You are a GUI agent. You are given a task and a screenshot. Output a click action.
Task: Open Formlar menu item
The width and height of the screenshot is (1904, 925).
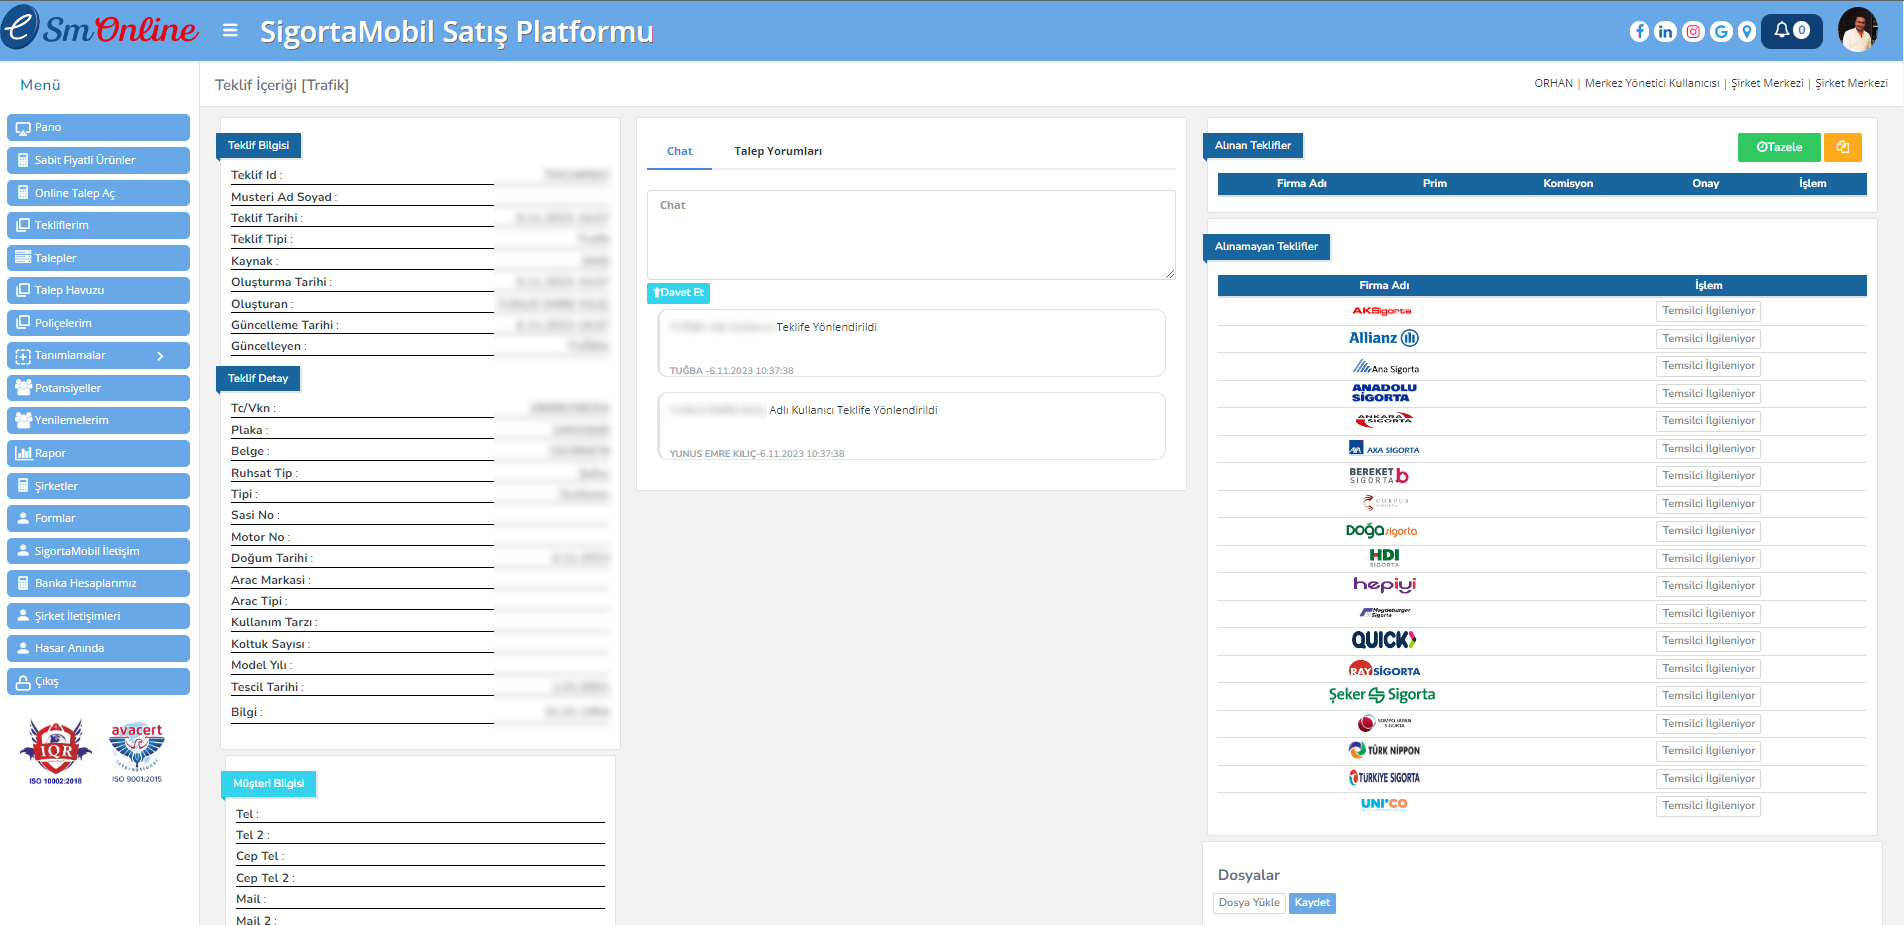(98, 518)
